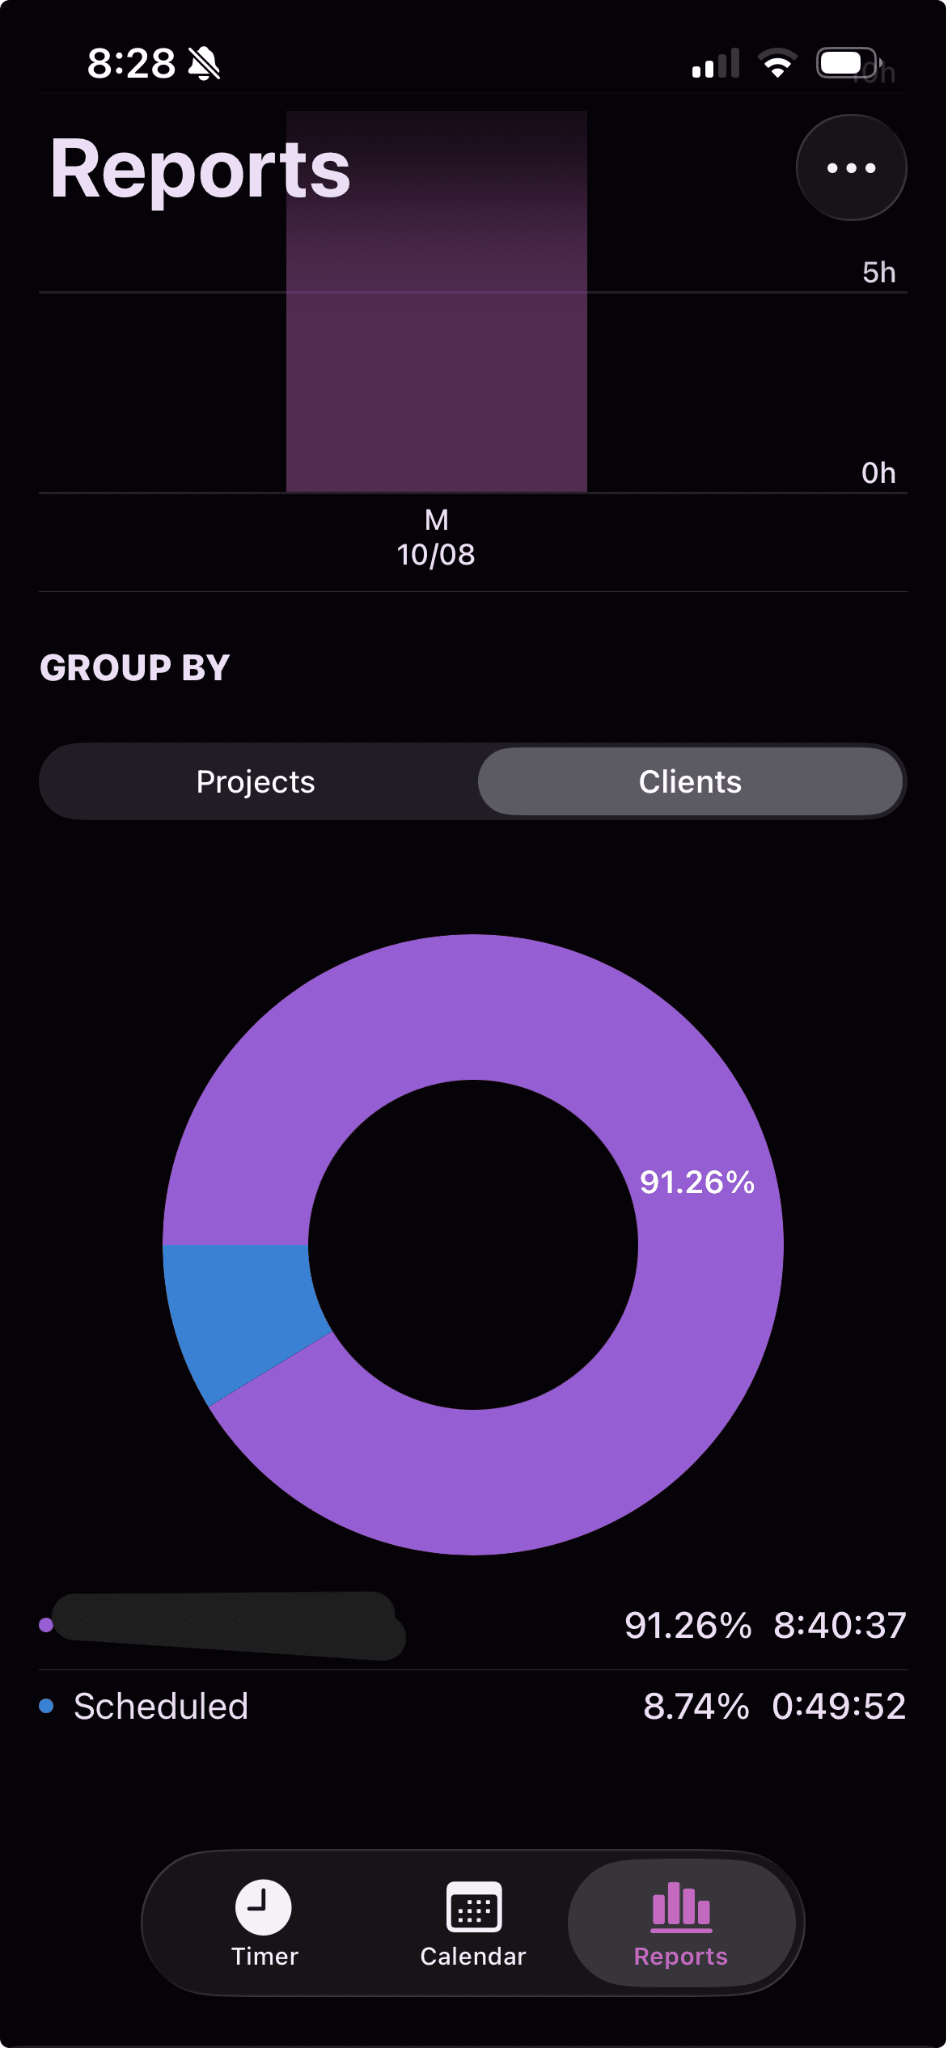Go to the Timer tab

pos(264,1924)
